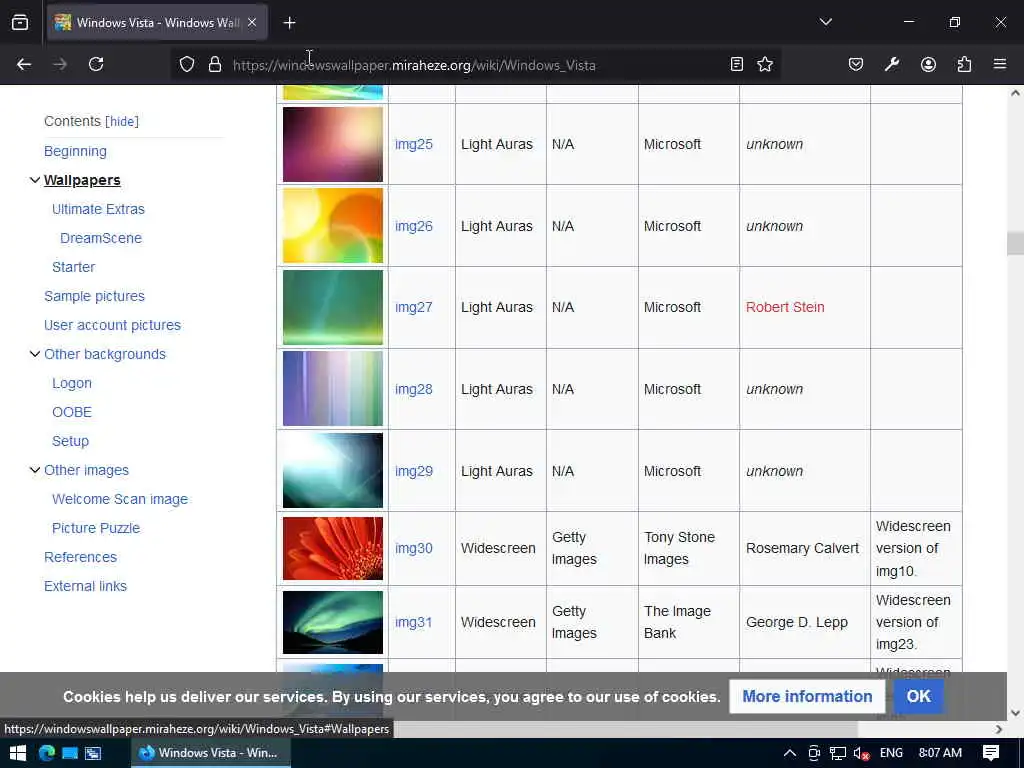The width and height of the screenshot is (1024, 768).
Task: Hide the contents sidebar
Action: click(122, 121)
